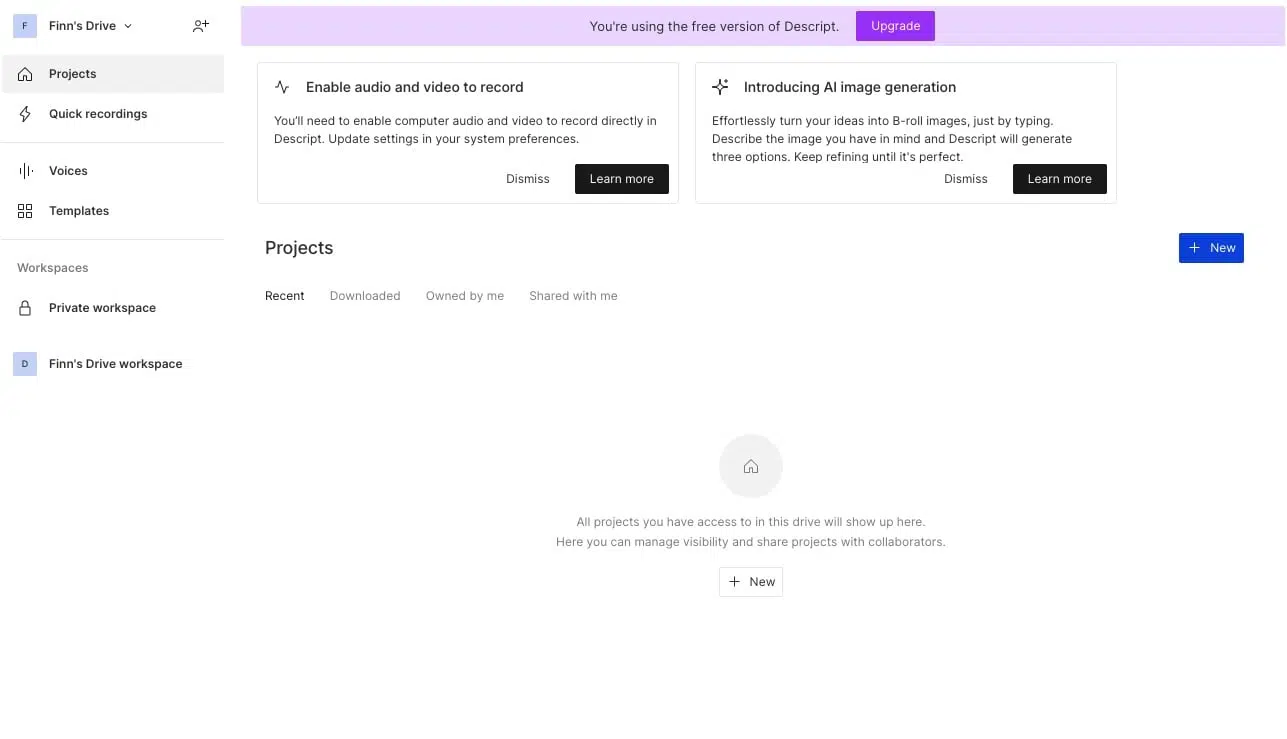Open Finn's Drive workspace avatar
1287x739 pixels.
click(24, 363)
